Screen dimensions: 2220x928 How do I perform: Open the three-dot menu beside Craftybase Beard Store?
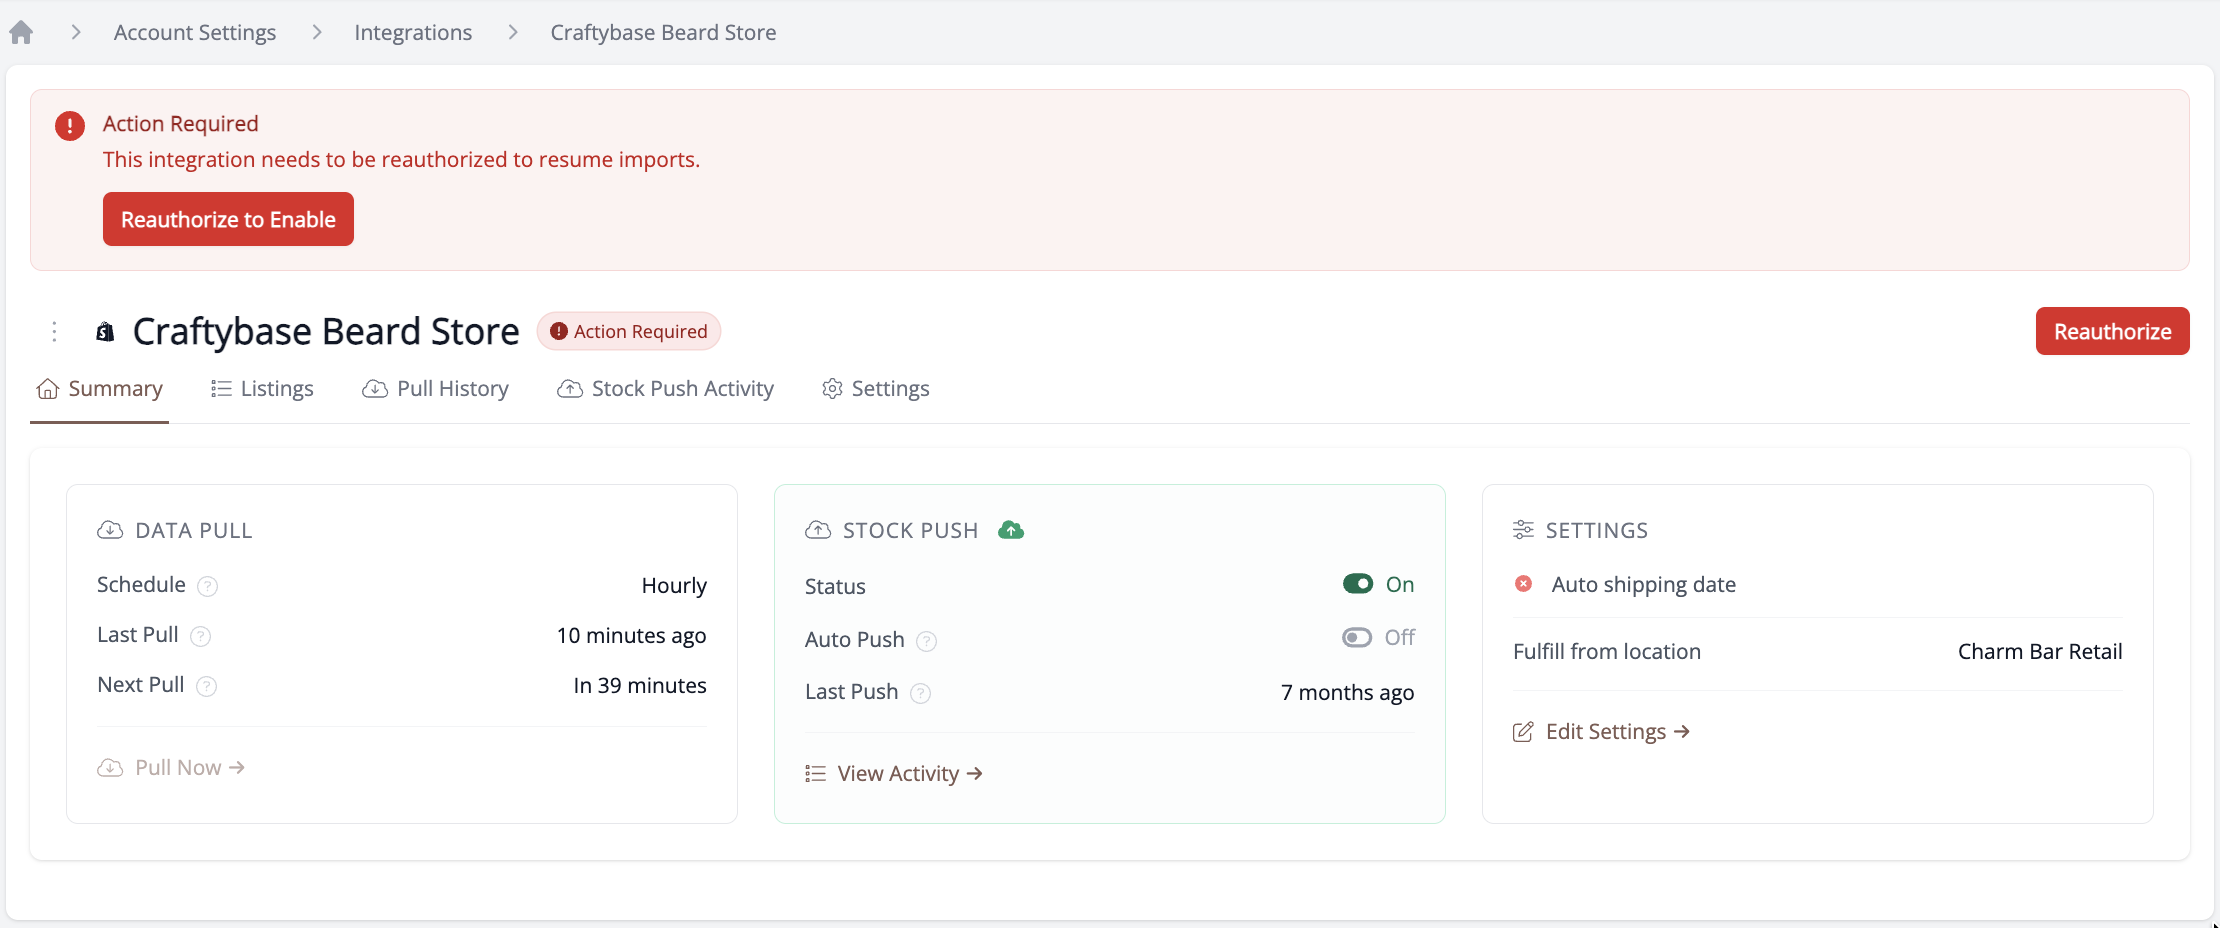[54, 331]
